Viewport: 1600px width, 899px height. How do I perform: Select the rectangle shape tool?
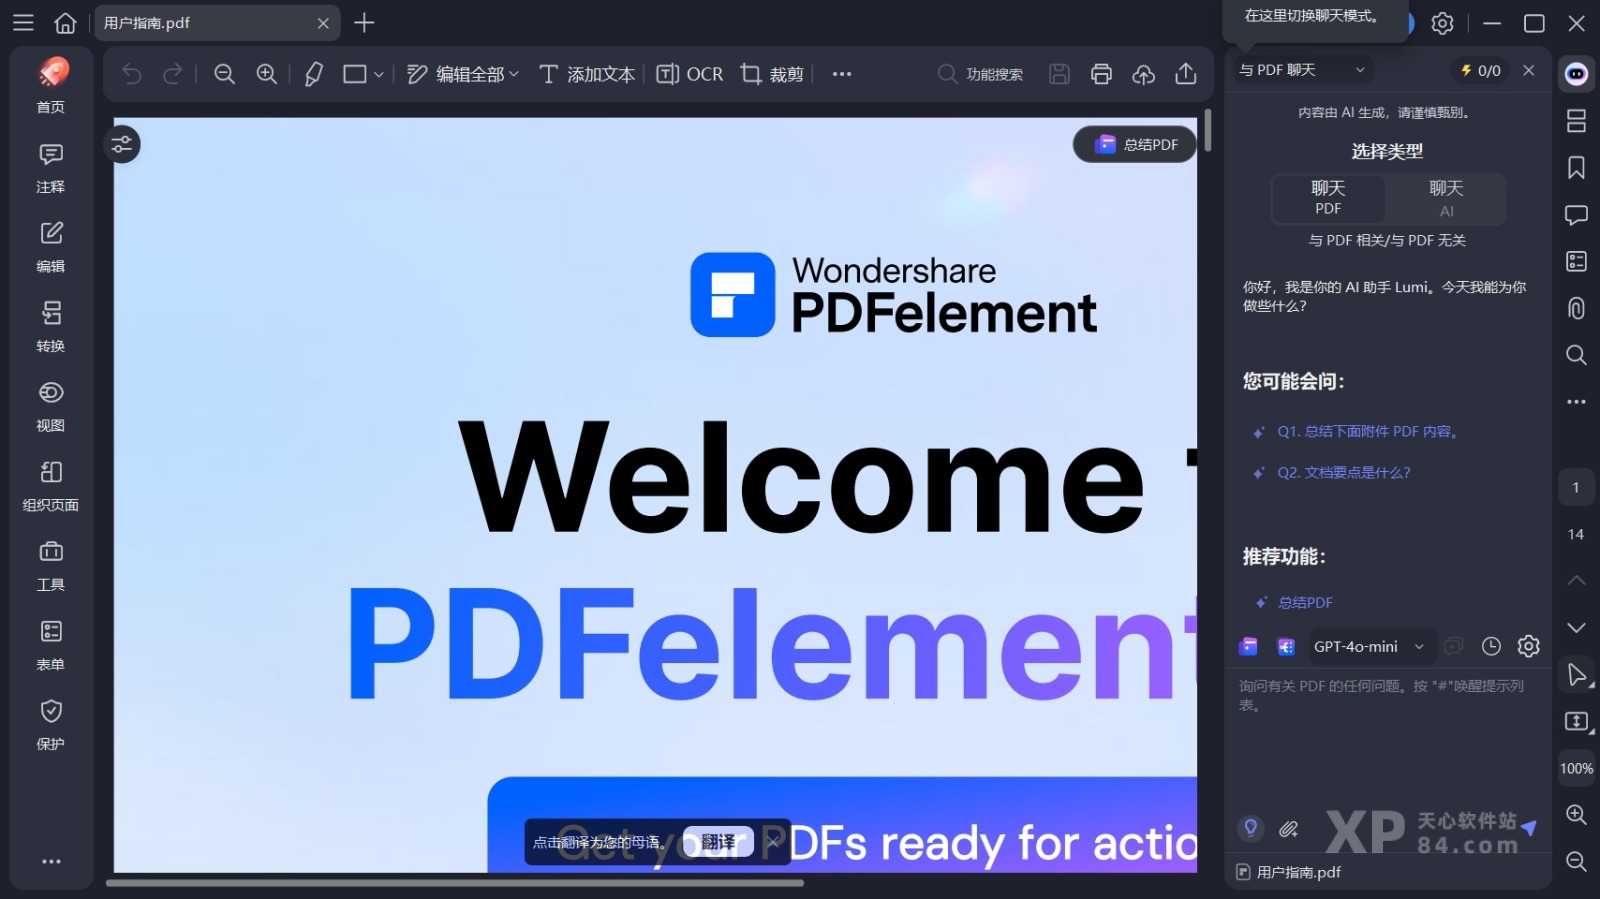pyautogui.click(x=354, y=74)
